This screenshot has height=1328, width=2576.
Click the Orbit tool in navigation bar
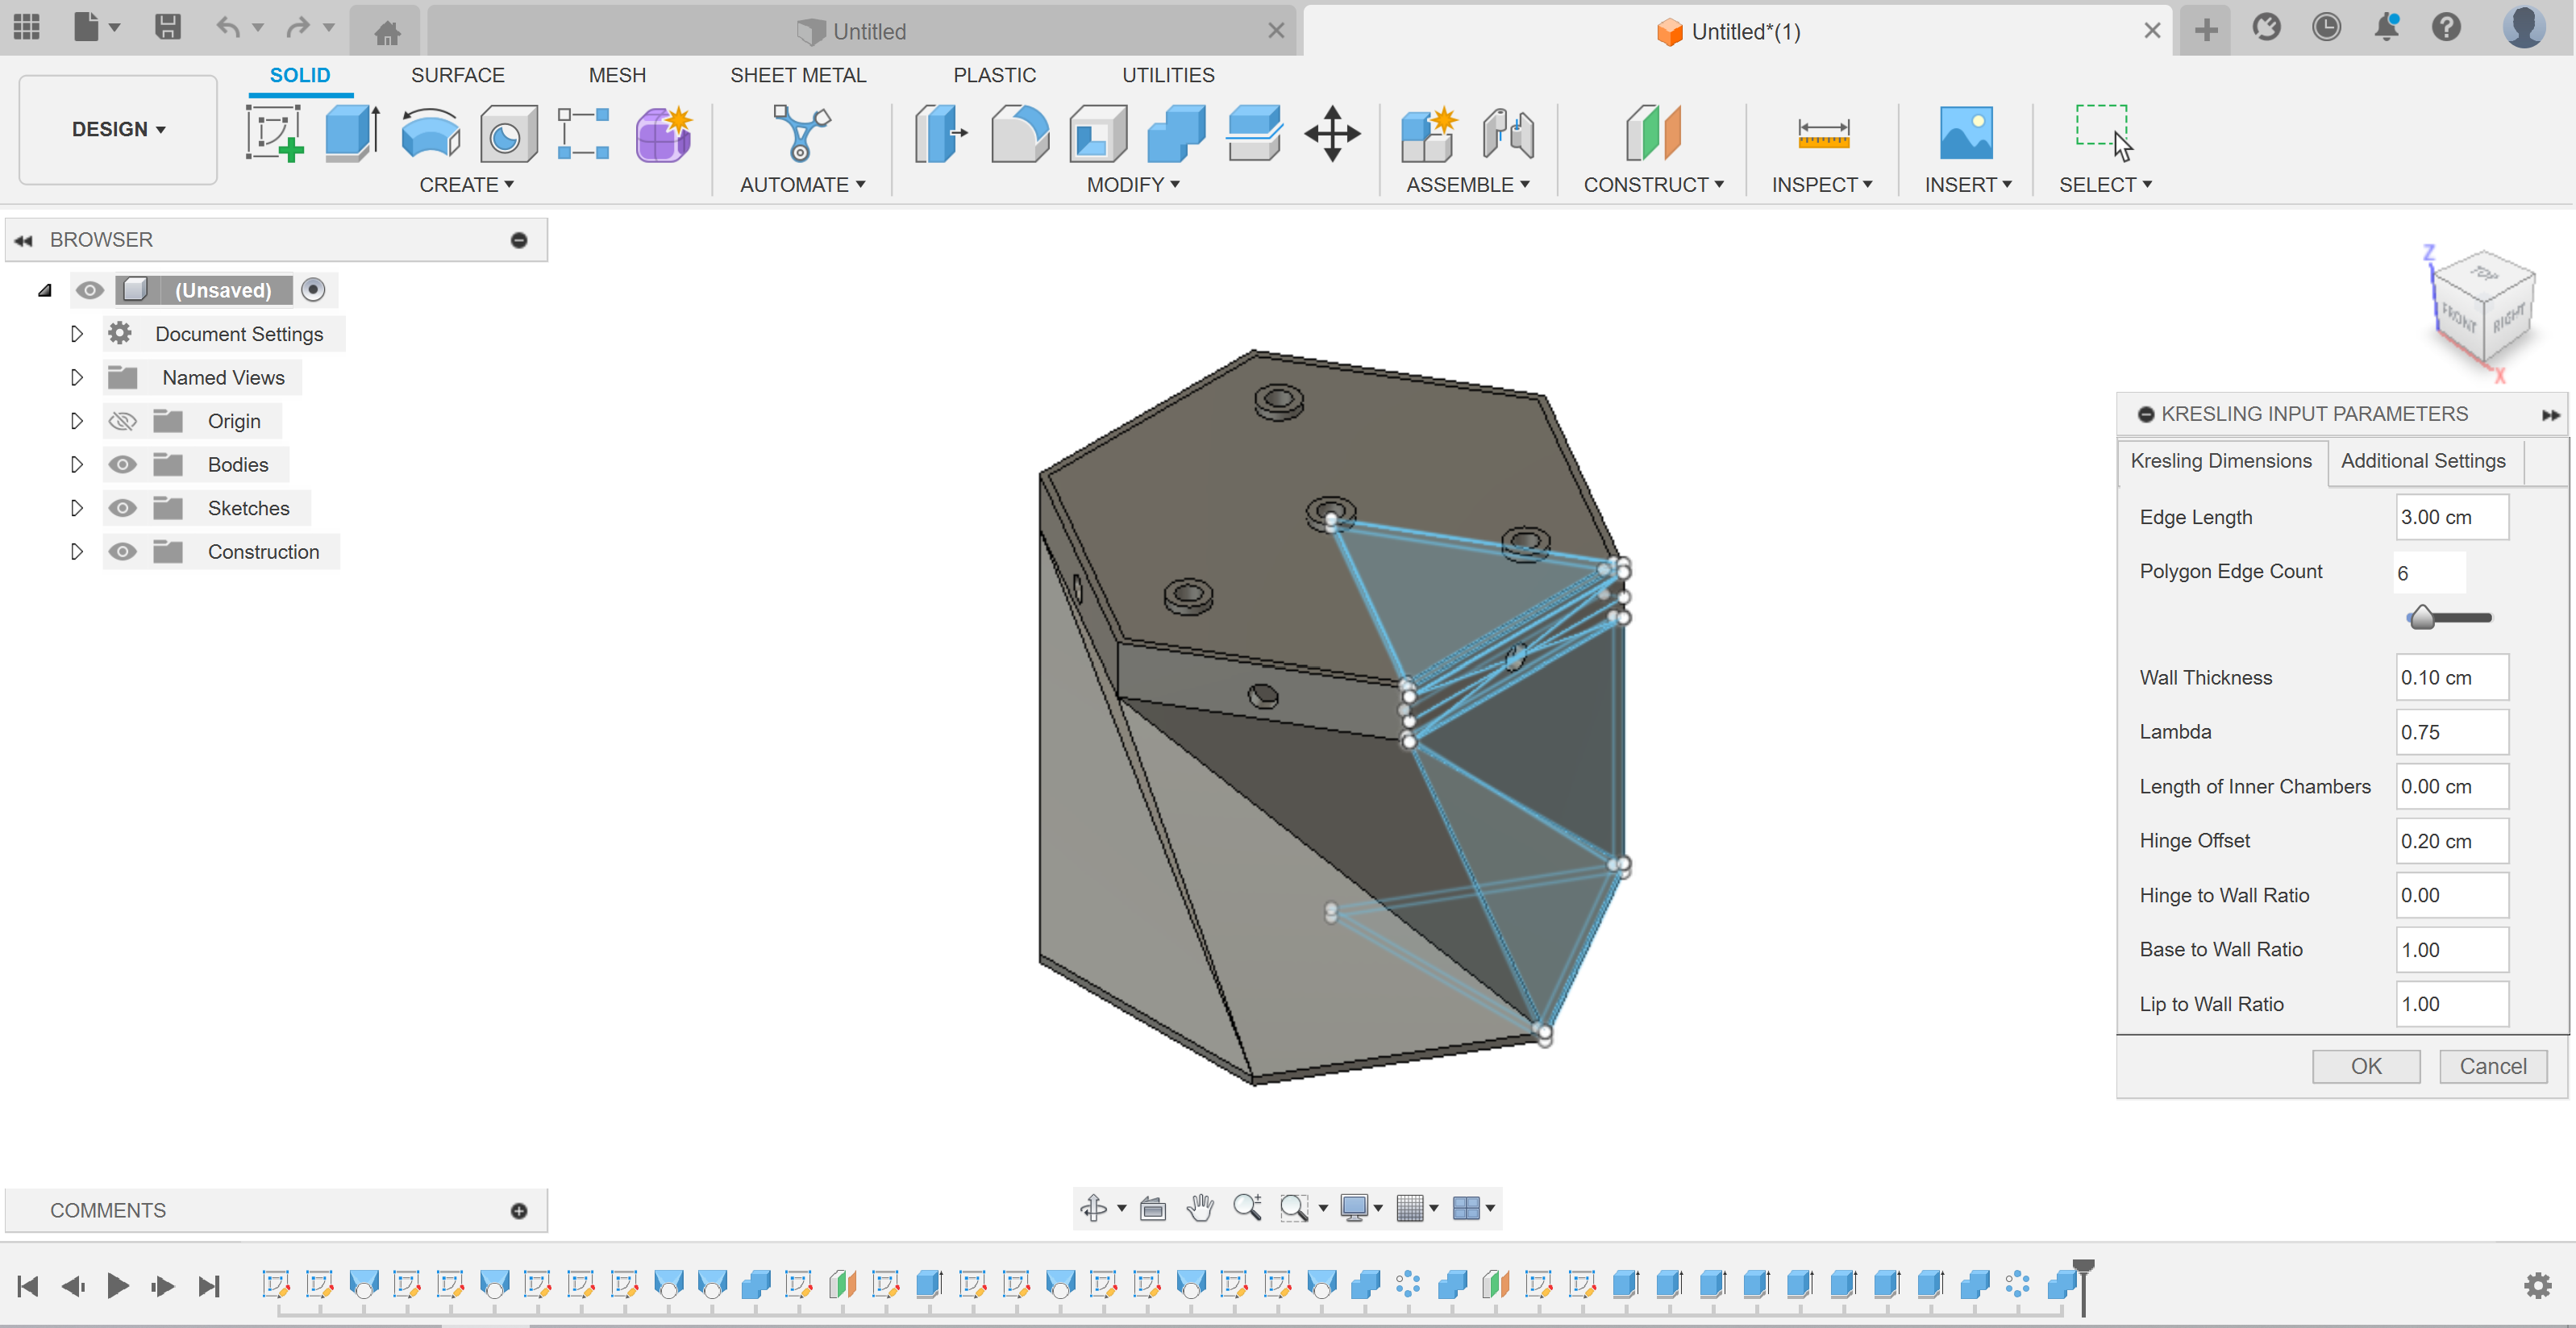coord(1093,1208)
